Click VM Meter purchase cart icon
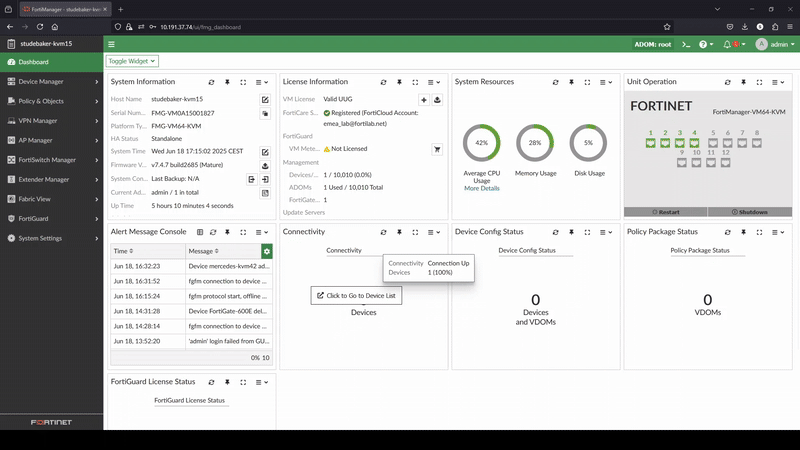 point(437,149)
